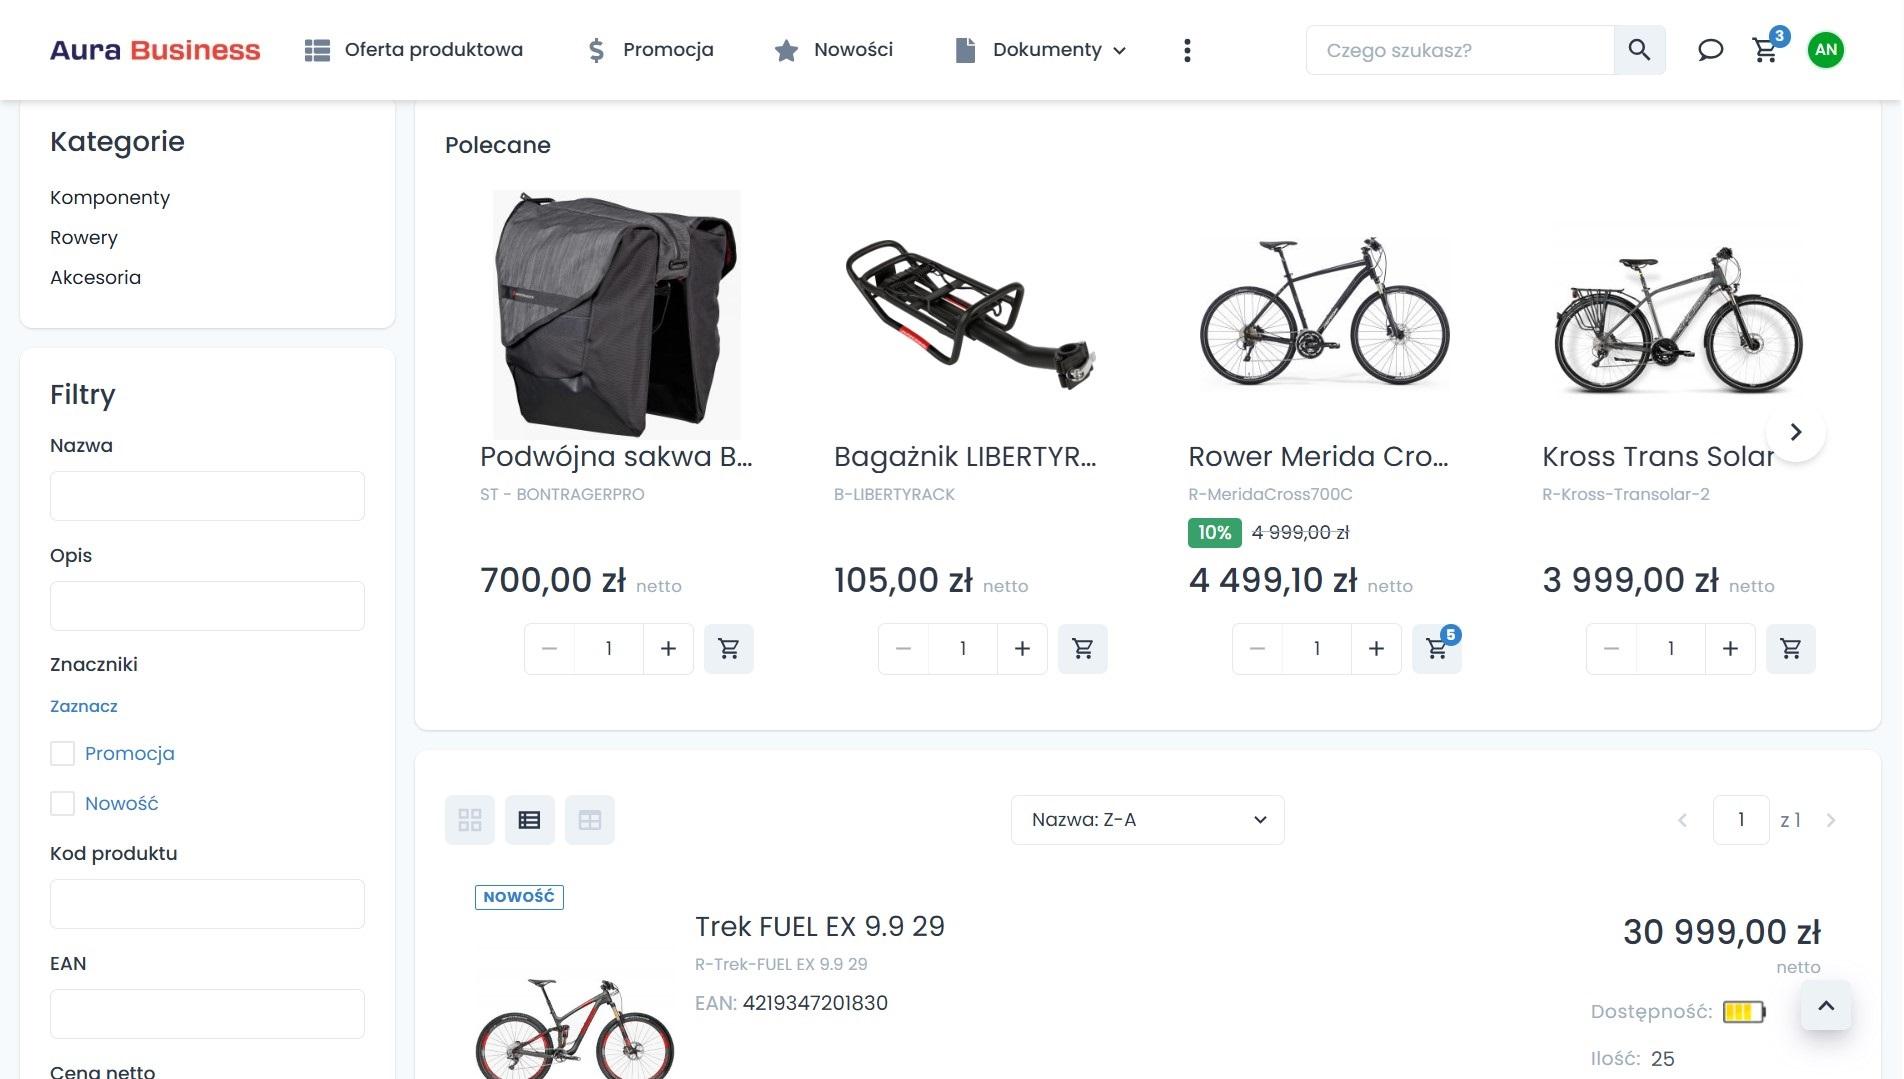Click the page number field
Viewport: 1904px width, 1079px height.
pyautogui.click(x=1741, y=820)
